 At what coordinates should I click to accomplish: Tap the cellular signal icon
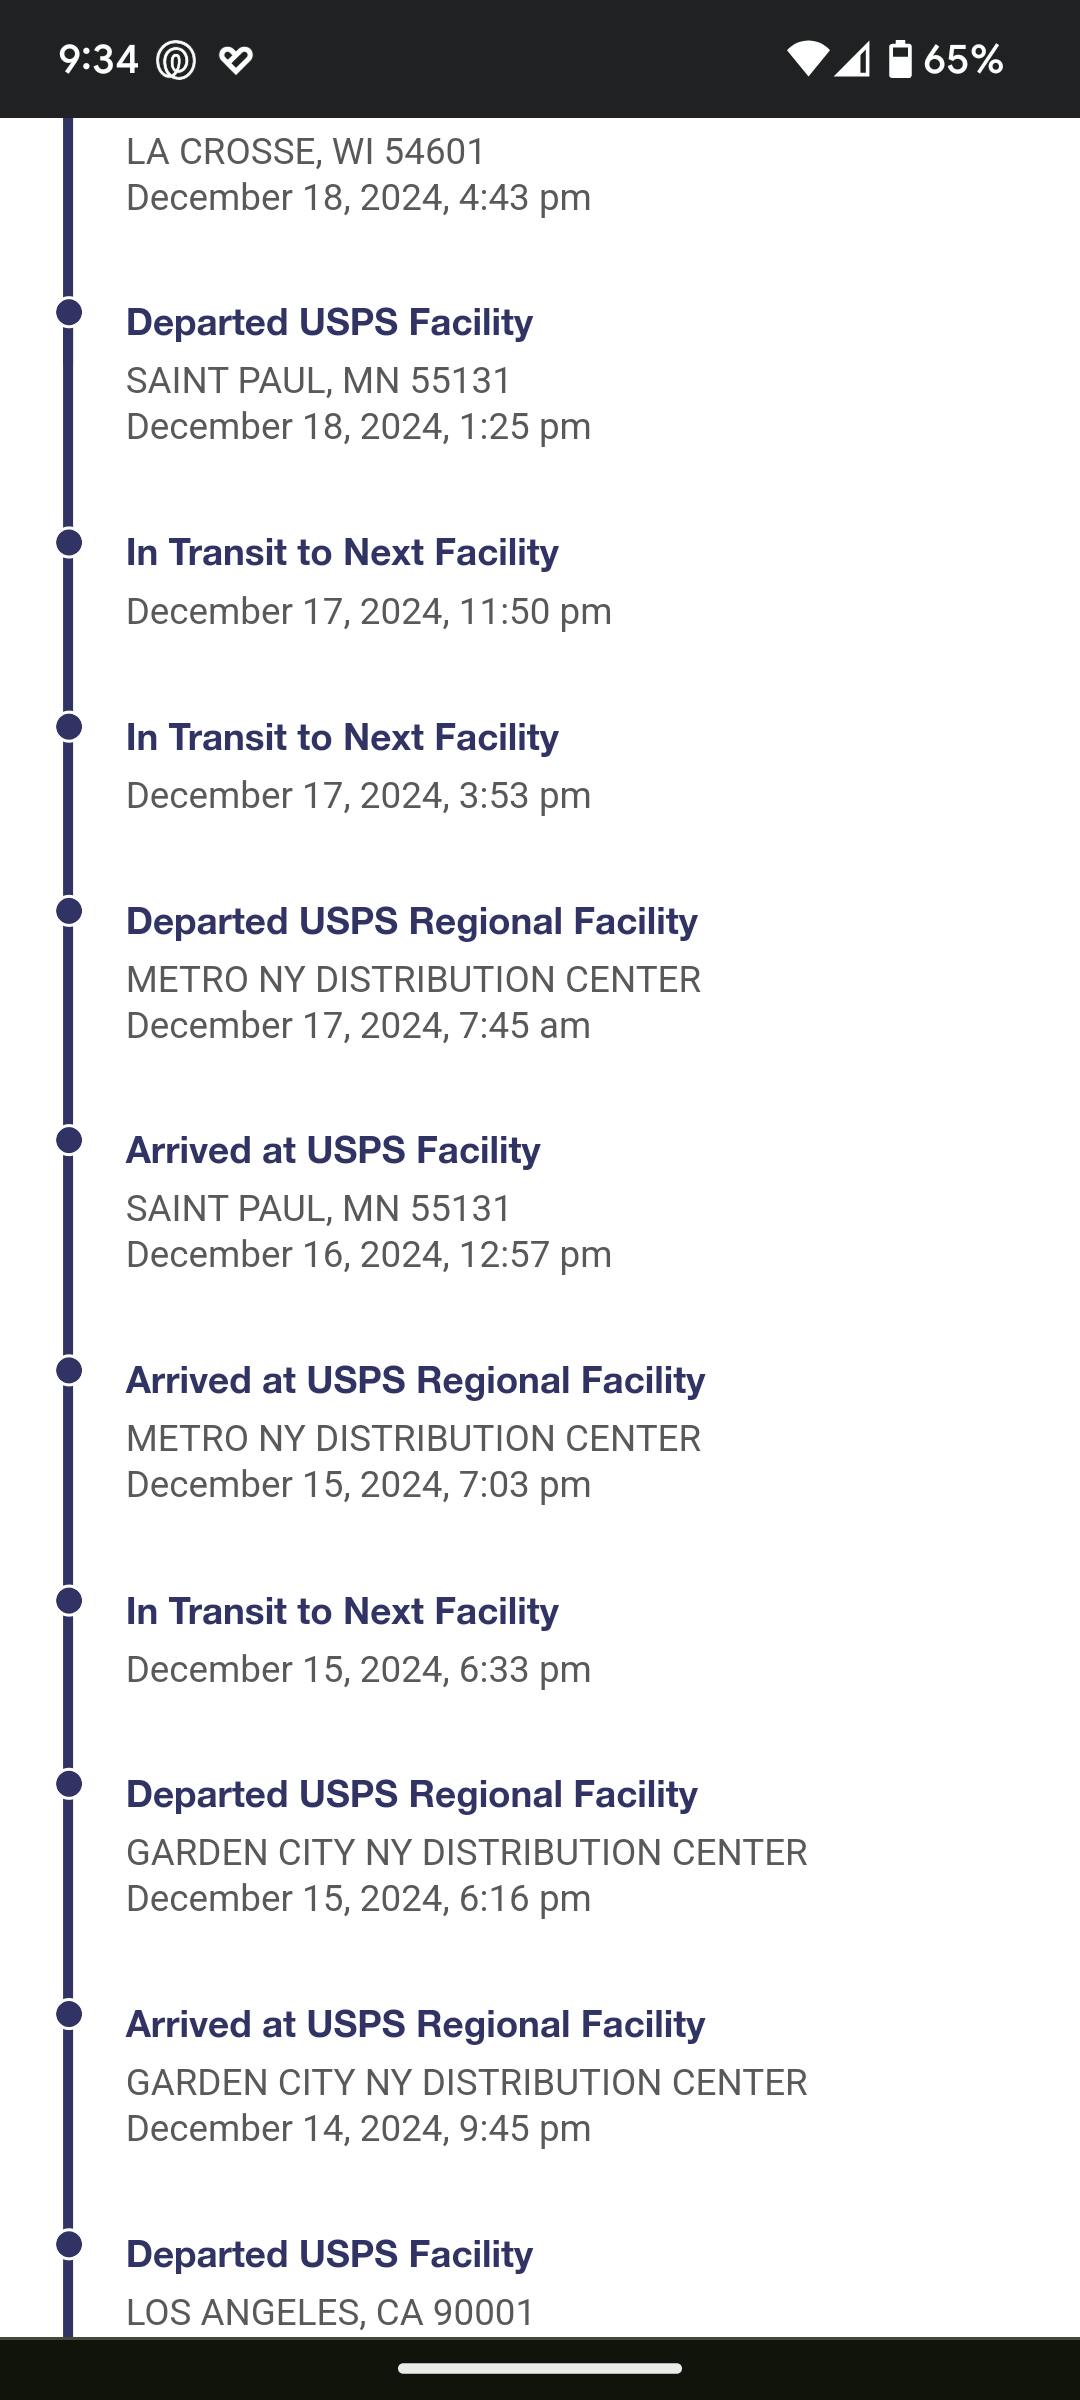853,59
